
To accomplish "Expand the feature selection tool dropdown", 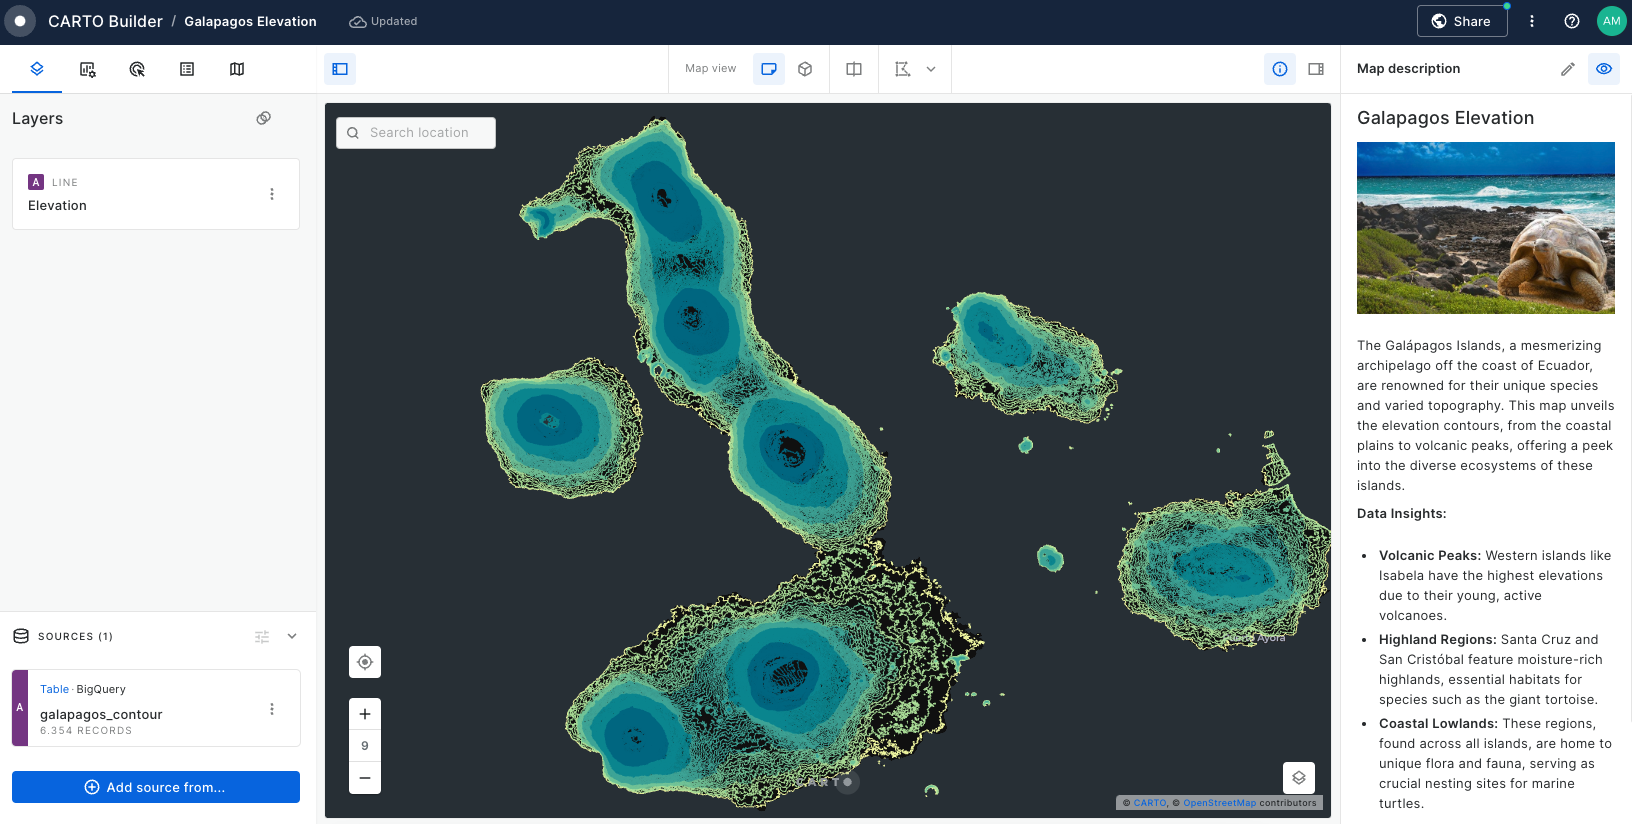I will (x=931, y=69).
